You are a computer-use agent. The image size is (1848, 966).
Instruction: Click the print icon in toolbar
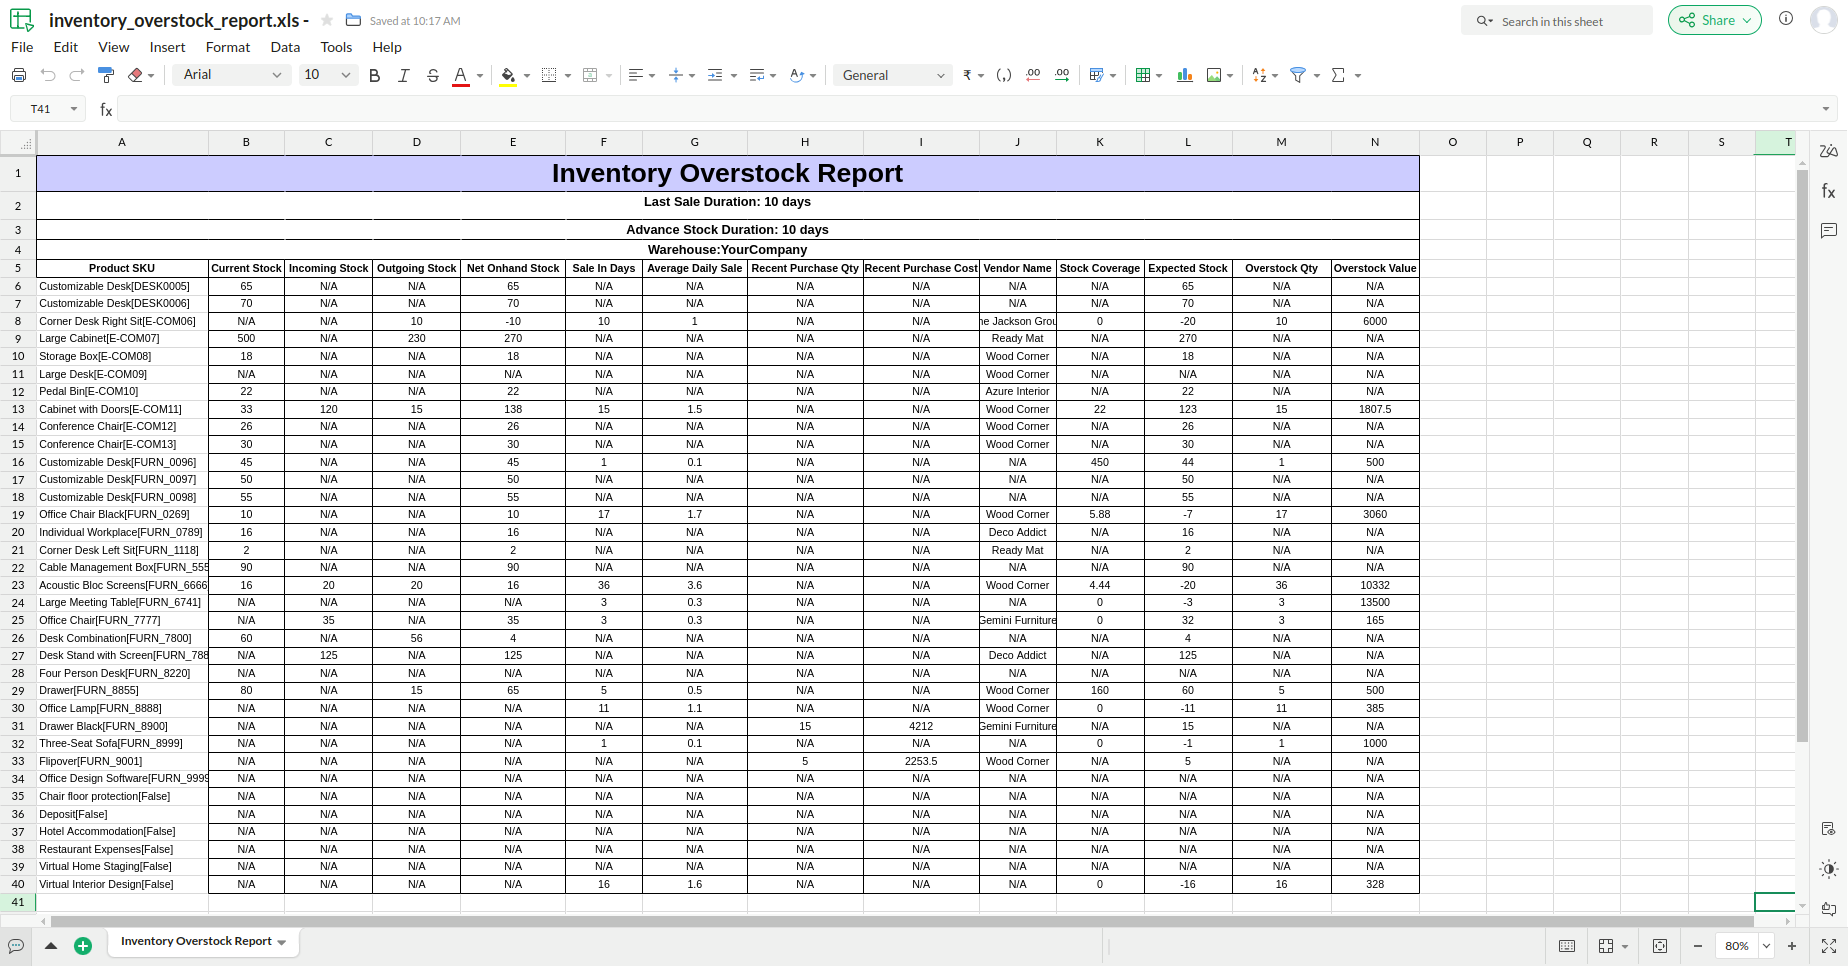(x=19, y=75)
